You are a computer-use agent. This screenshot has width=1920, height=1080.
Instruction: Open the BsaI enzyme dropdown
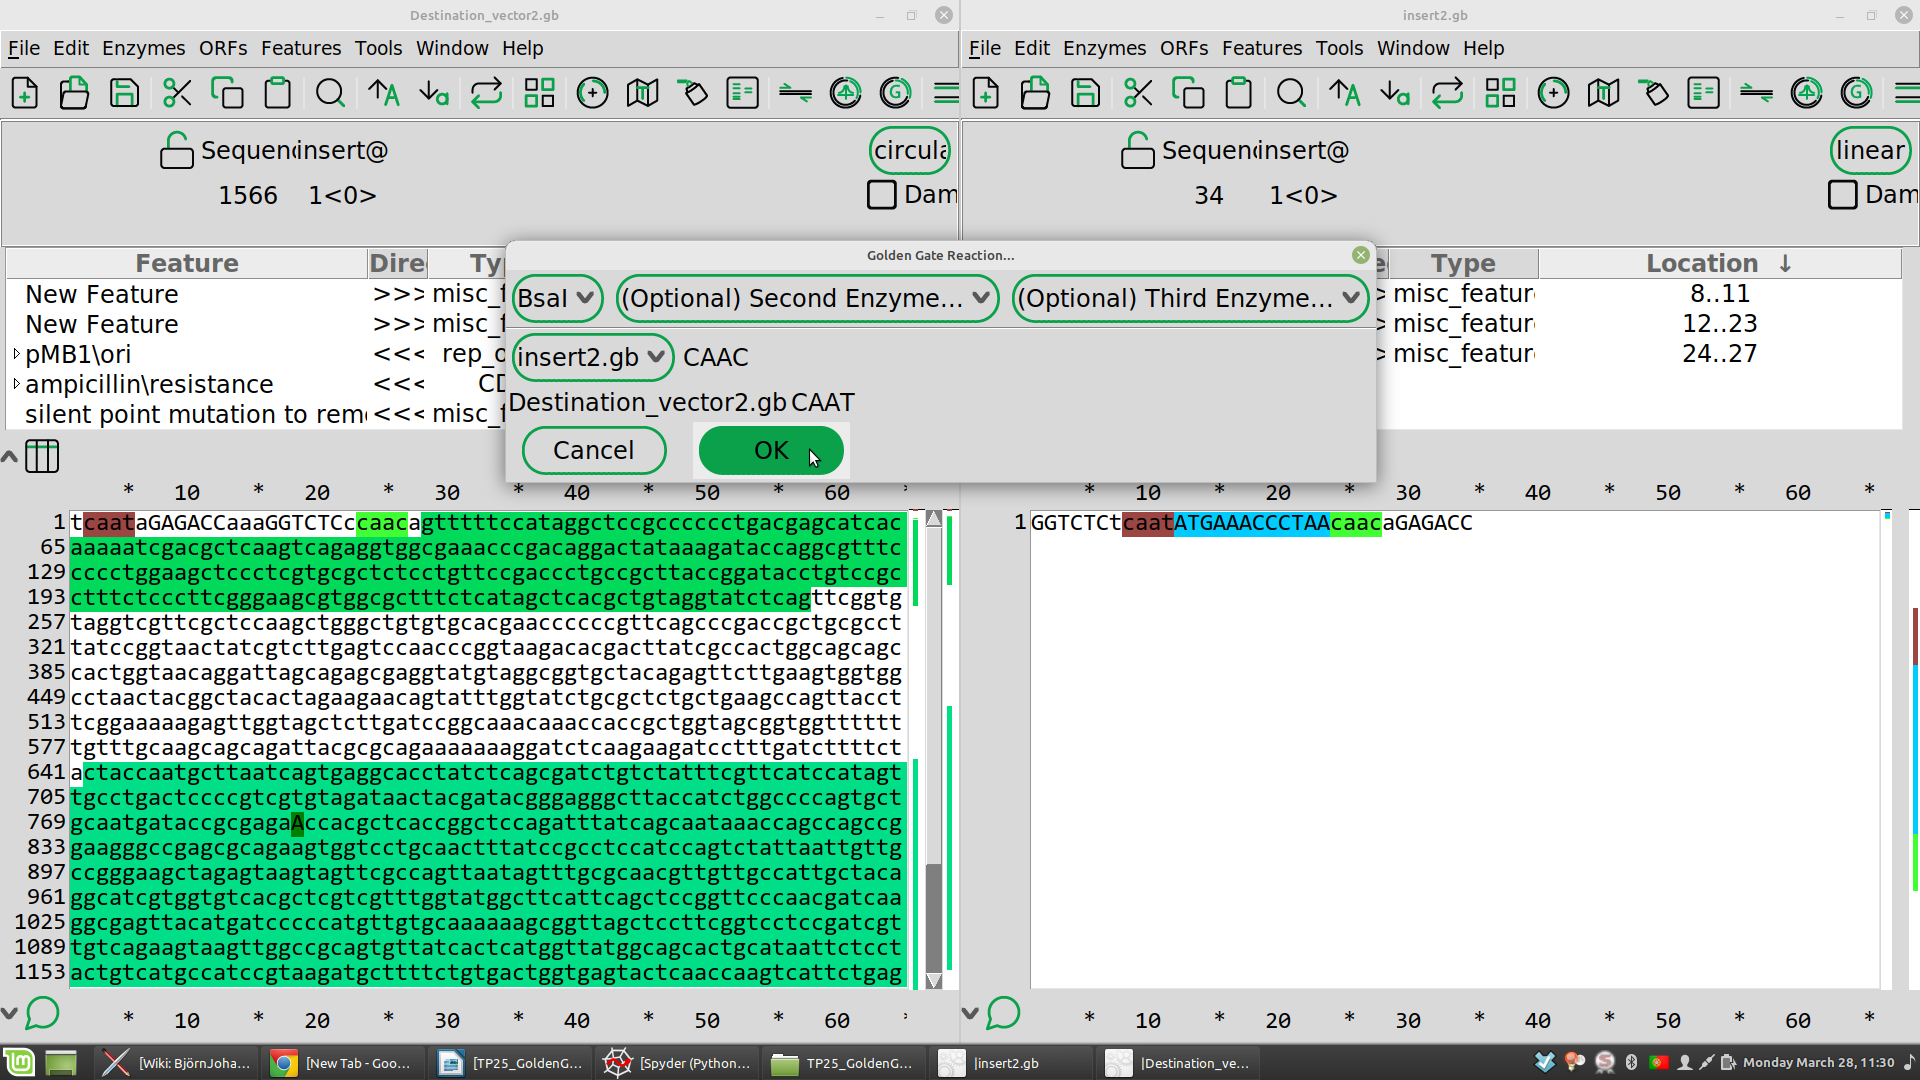tap(557, 298)
